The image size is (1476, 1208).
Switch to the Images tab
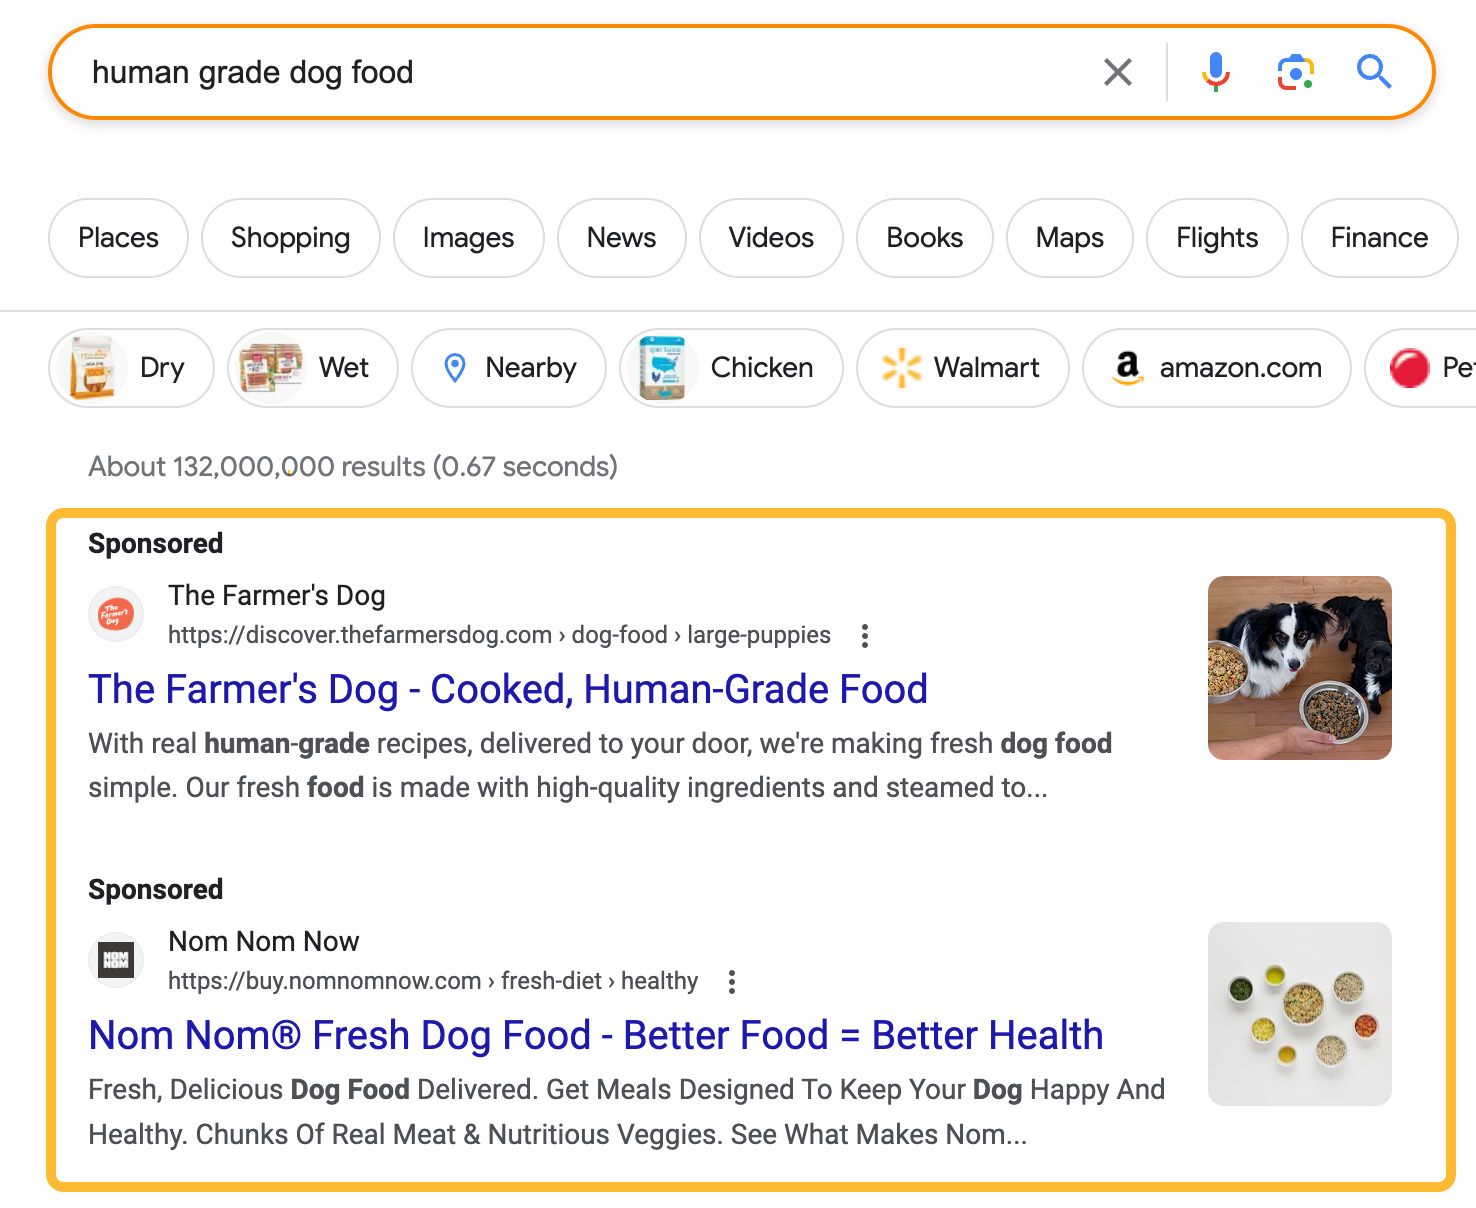pyautogui.click(x=468, y=238)
